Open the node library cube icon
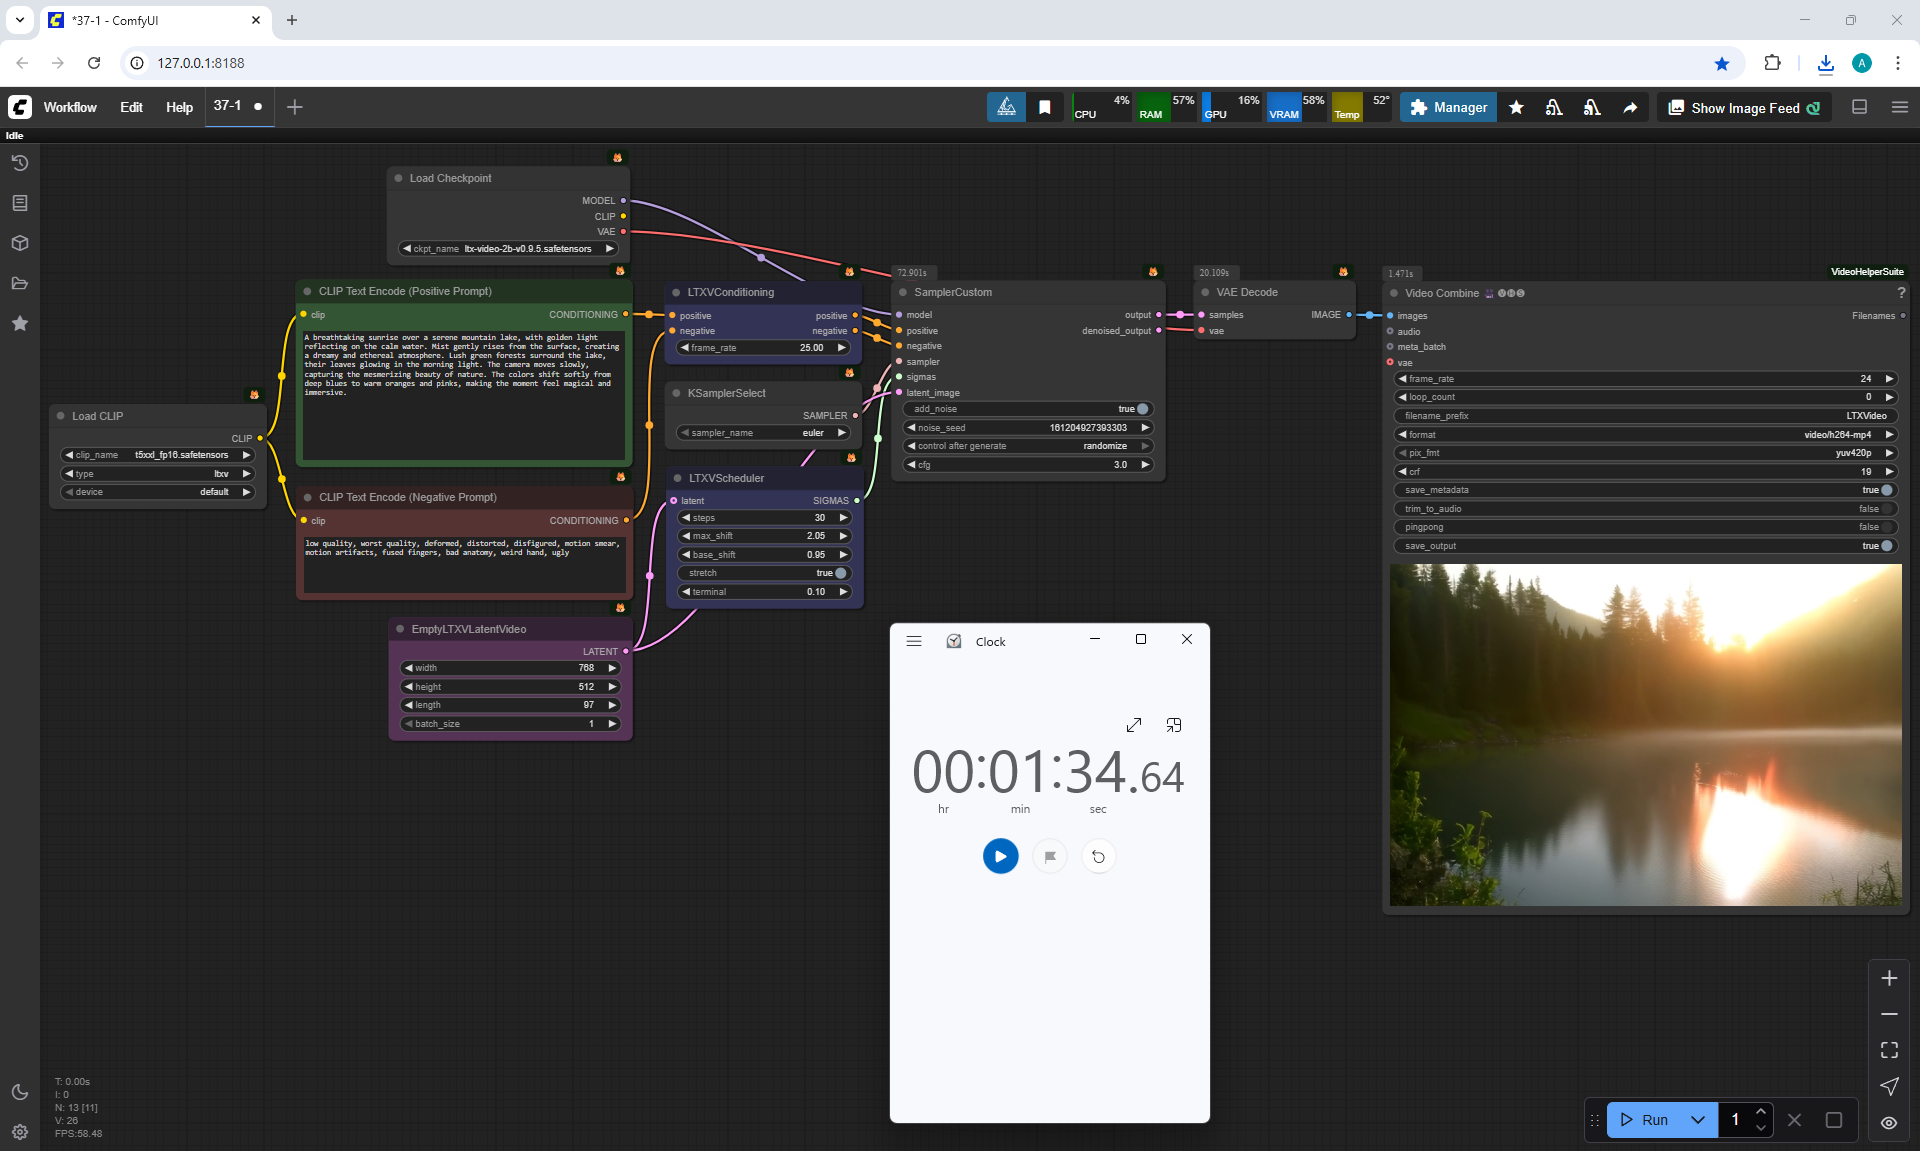Screen dimensions: 1920x1151 click(20, 243)
